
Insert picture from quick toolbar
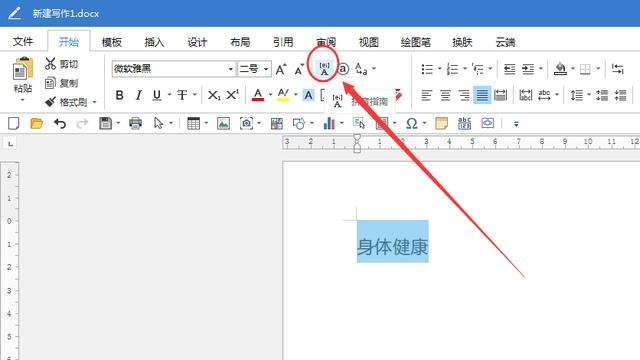pyautogui.click(x=223, y=123)
